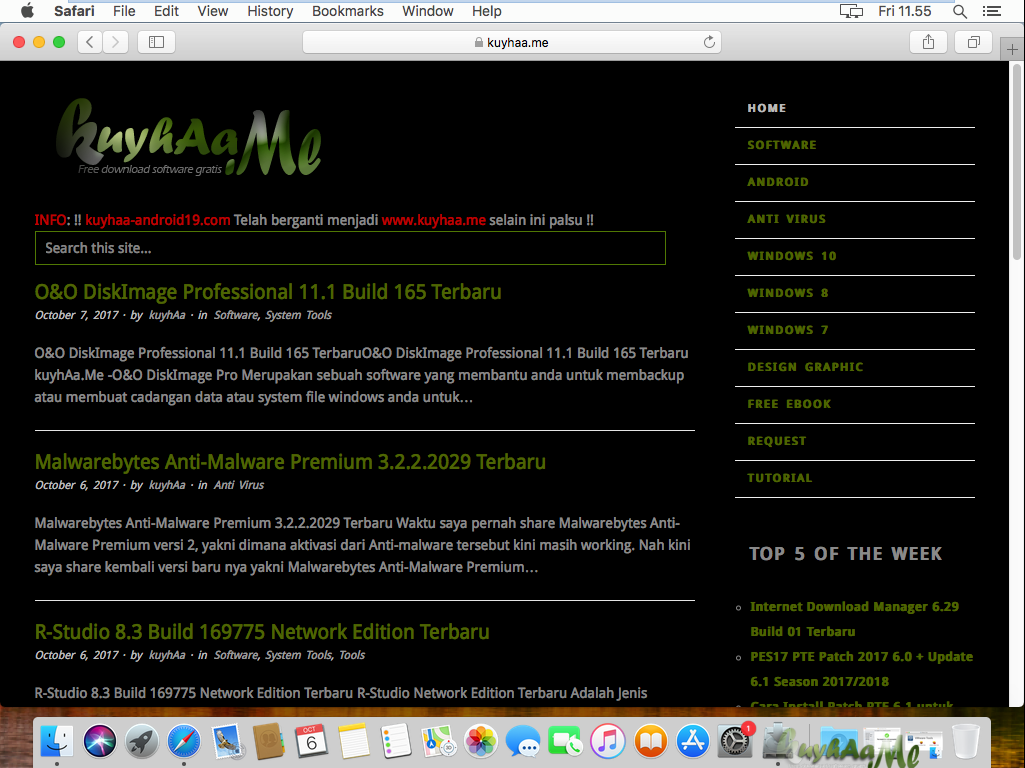The height and width of the screenshot is (768, 1025).
Task: Go back with Safari's back arrow
Action: point(90,42)
